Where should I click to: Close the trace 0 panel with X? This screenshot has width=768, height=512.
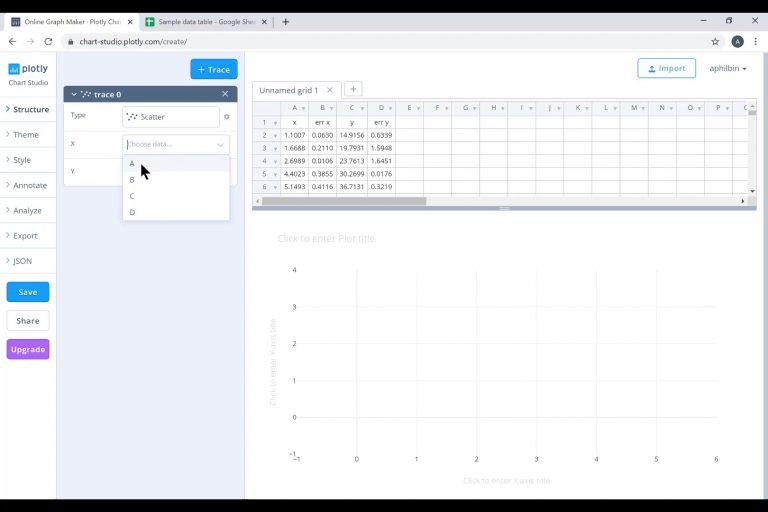pos(225,94)
